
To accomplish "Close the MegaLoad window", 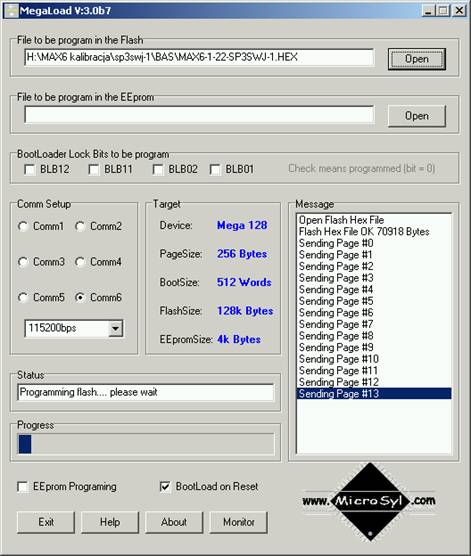I will [459, 10].
